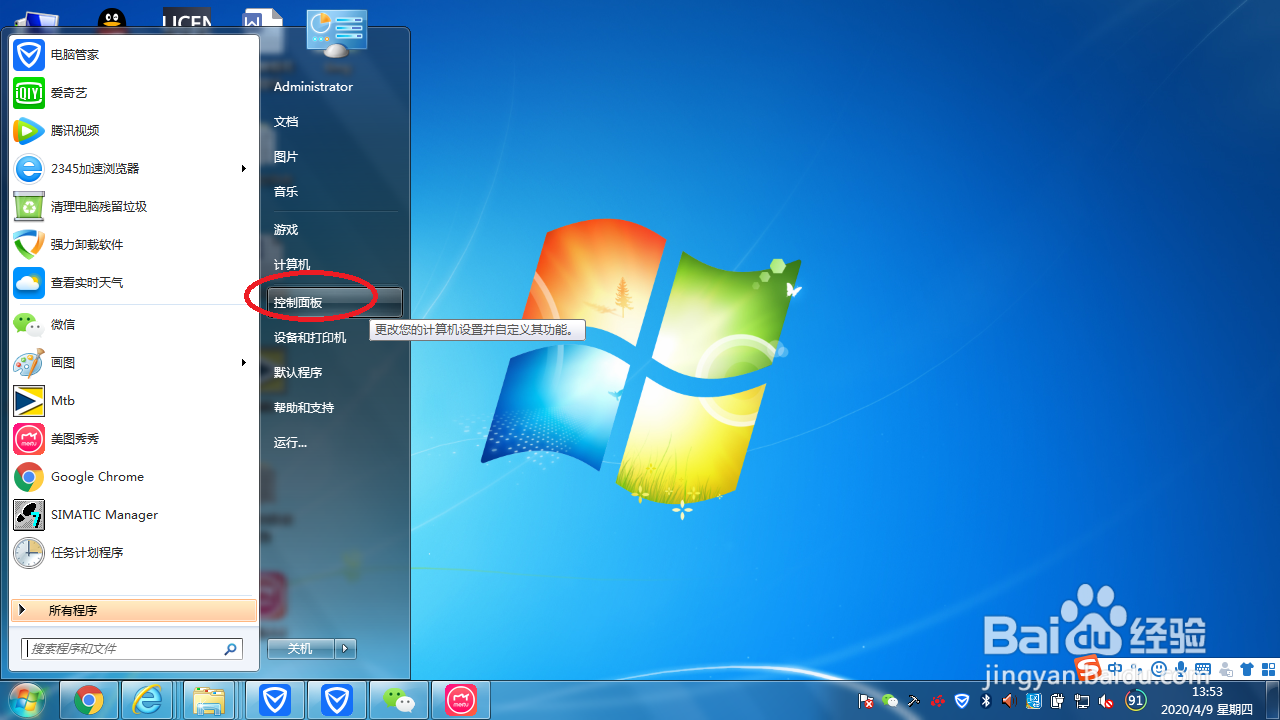Open the emoji smiley on IME bar
Screen dimensions: 1280x720
pos(1159,669)
